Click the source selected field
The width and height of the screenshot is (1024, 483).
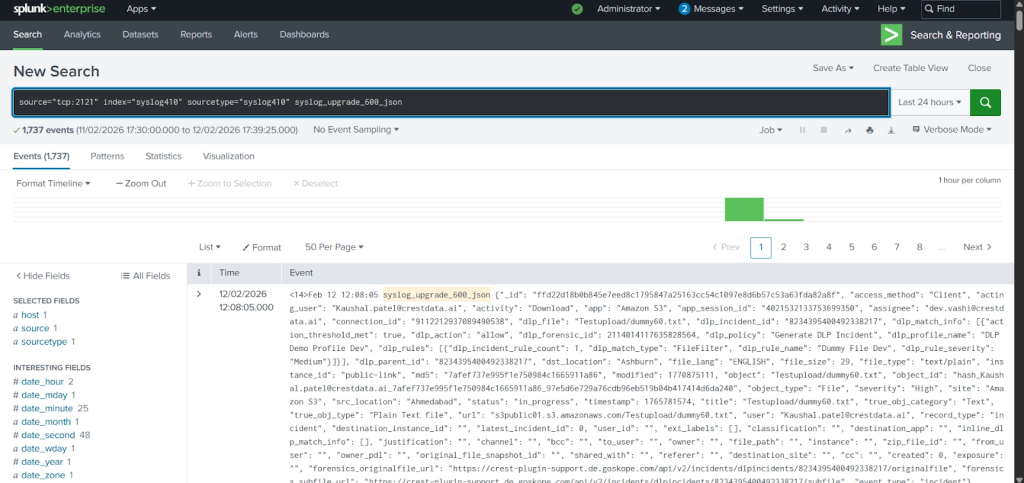coord(35,328)
